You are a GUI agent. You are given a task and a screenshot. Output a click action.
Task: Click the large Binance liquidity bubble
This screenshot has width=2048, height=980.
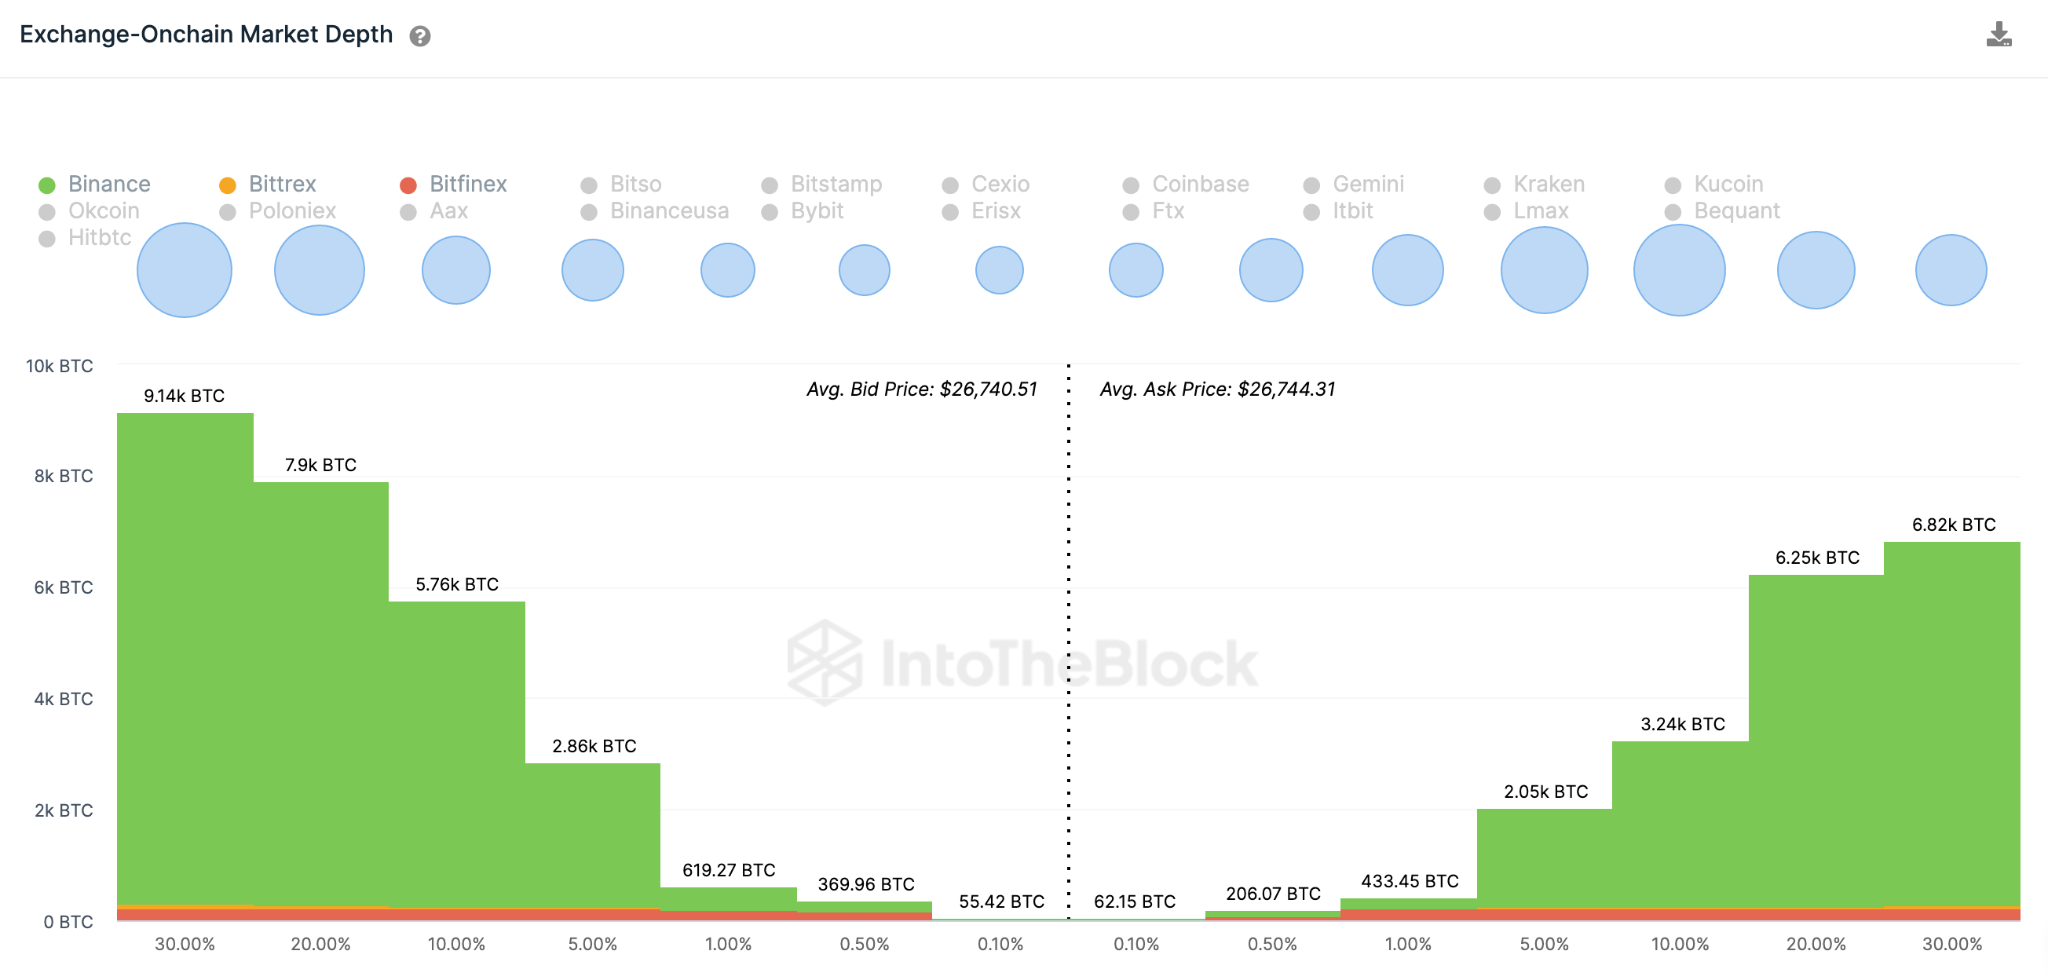184,269
